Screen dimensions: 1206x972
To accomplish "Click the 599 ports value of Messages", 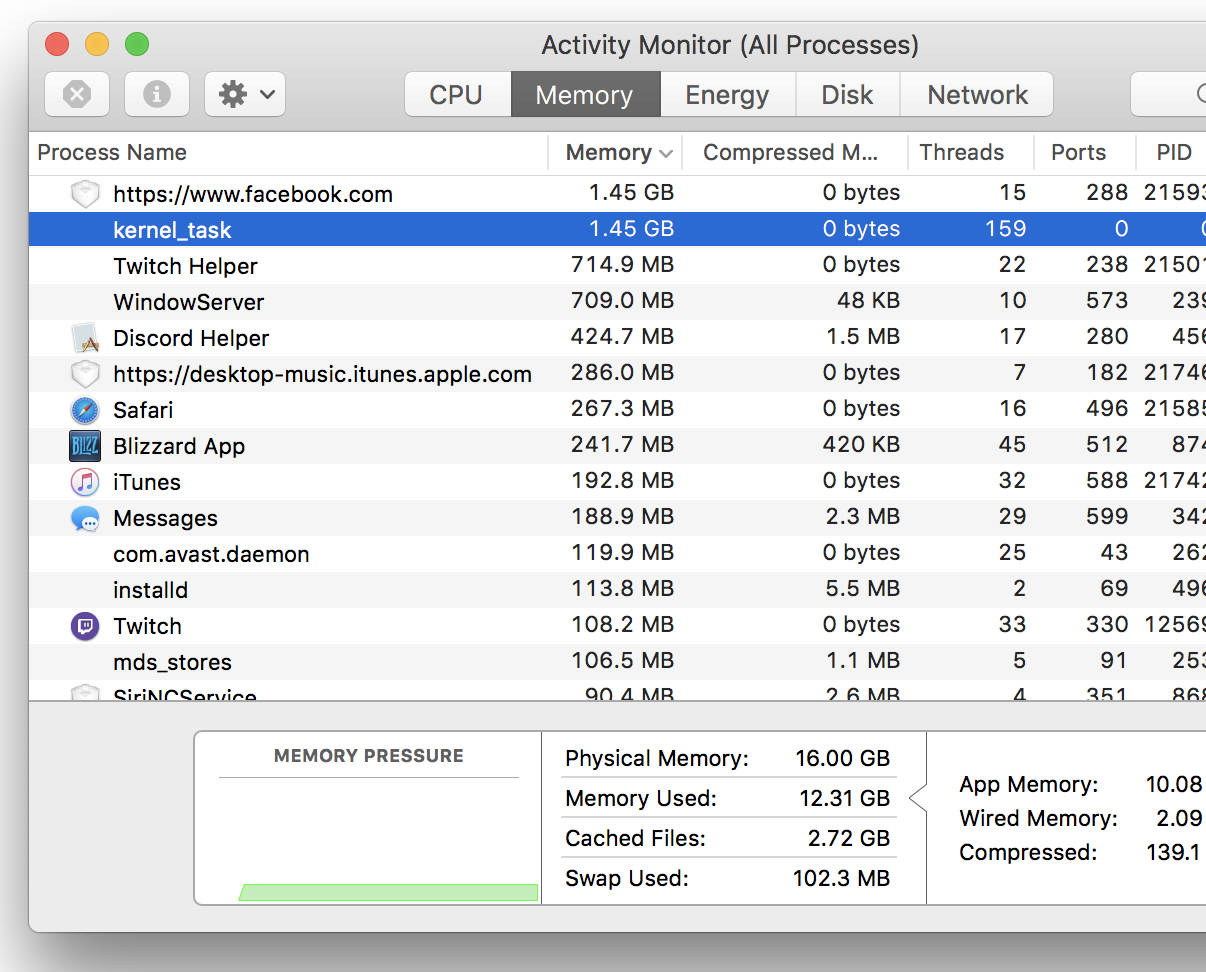I will pyautogui.click(x=1107, y=517).
